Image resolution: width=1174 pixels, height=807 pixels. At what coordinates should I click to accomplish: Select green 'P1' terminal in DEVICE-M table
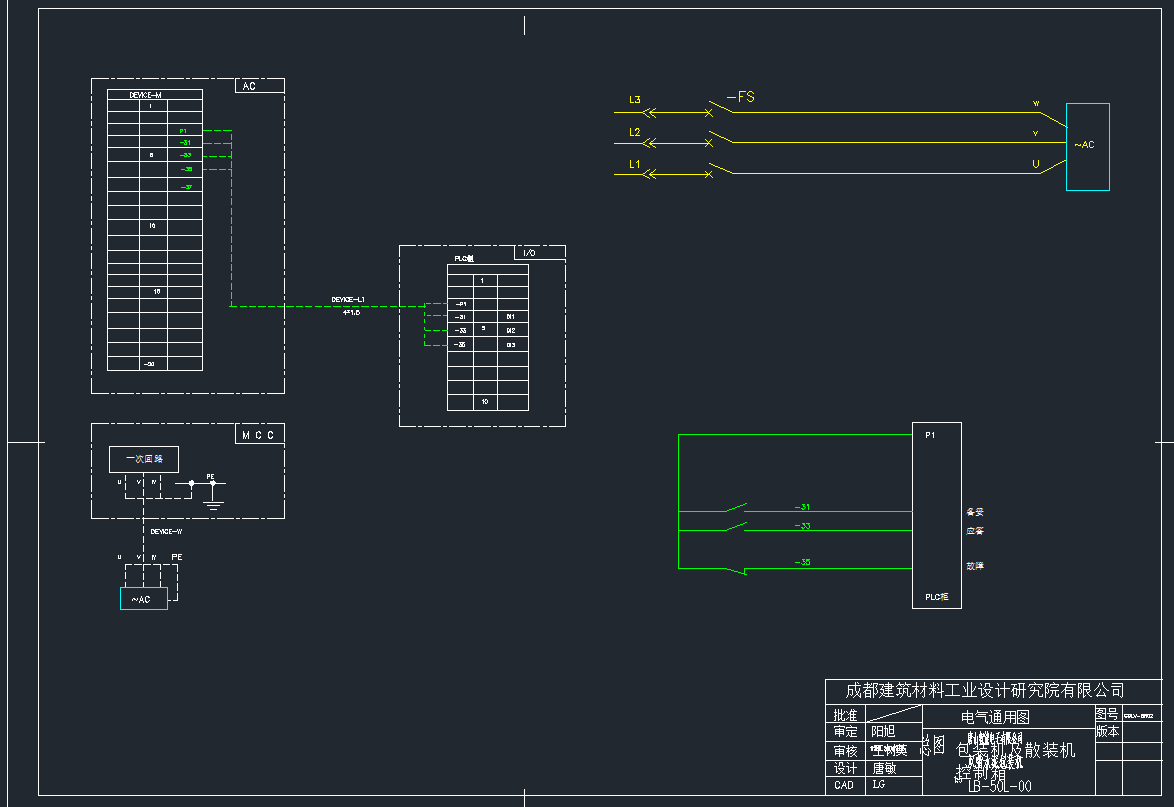pos(183,131)
